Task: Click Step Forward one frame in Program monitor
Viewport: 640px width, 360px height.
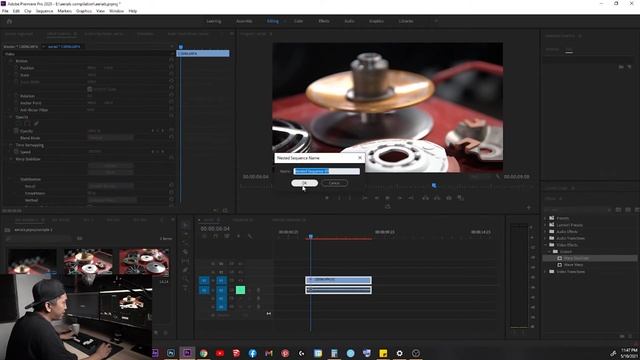Action: 400,198
